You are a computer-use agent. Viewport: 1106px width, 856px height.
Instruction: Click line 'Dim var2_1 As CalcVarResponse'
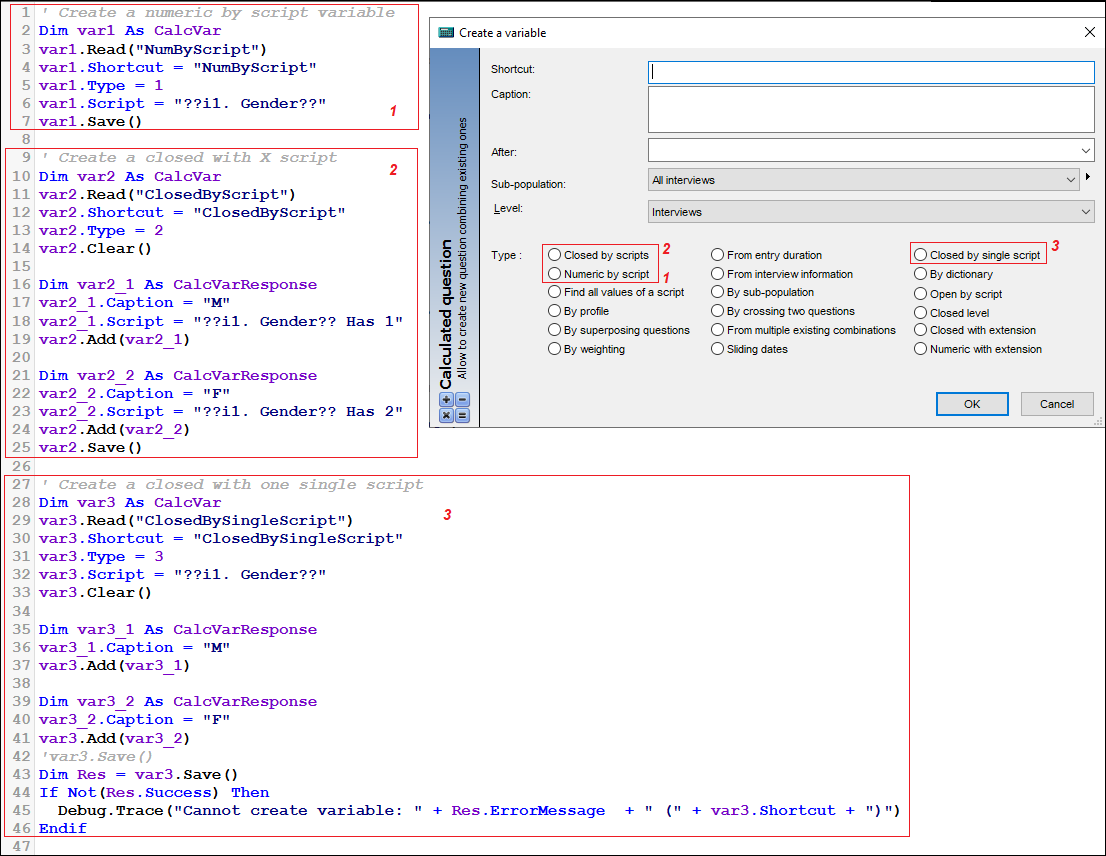tap(178, 284)
